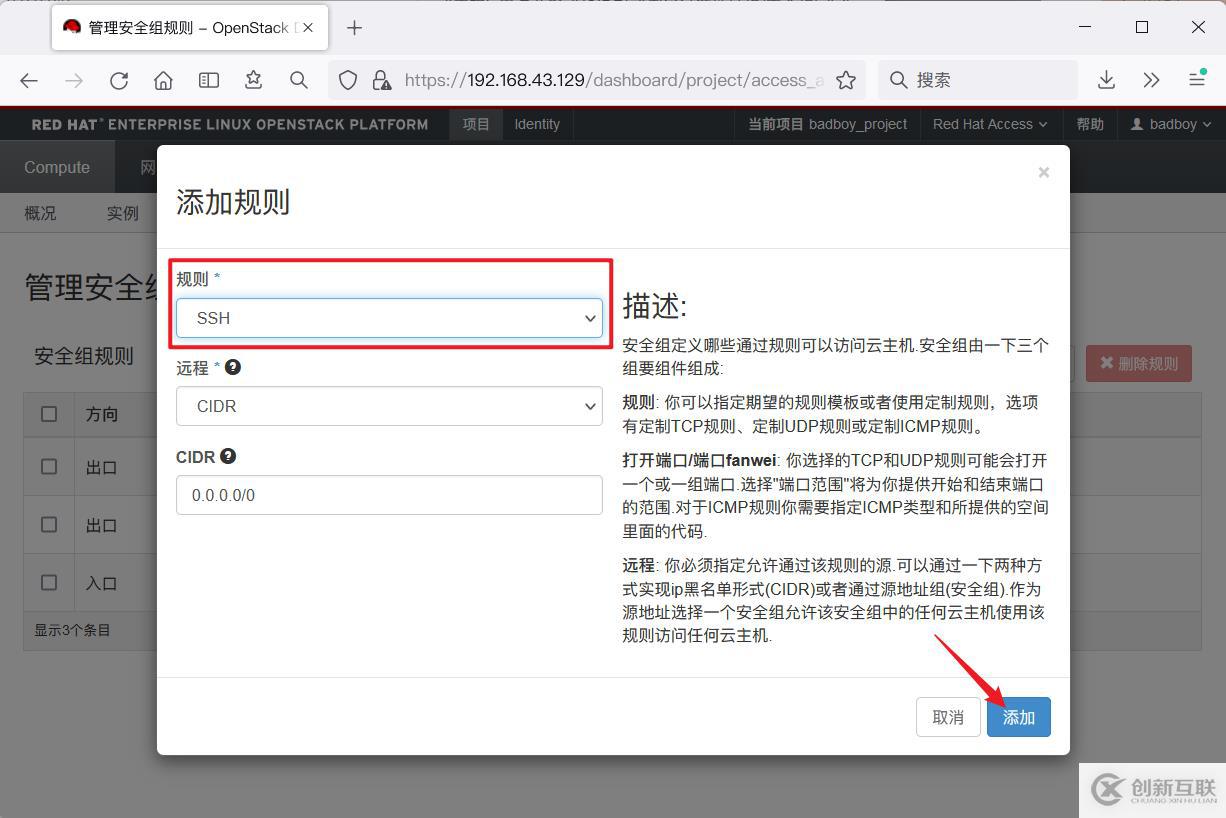Click help icon next to 远程 label
1226x818 pixels.
[233, 367]
